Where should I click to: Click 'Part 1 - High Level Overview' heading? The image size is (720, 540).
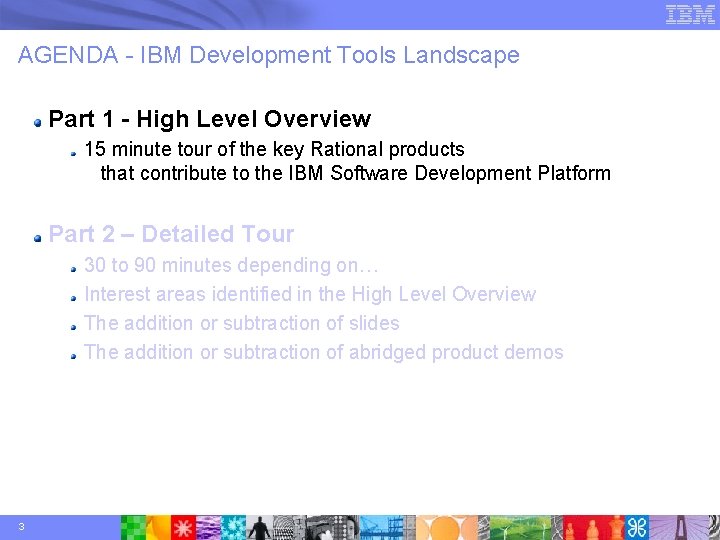point(209,119)
